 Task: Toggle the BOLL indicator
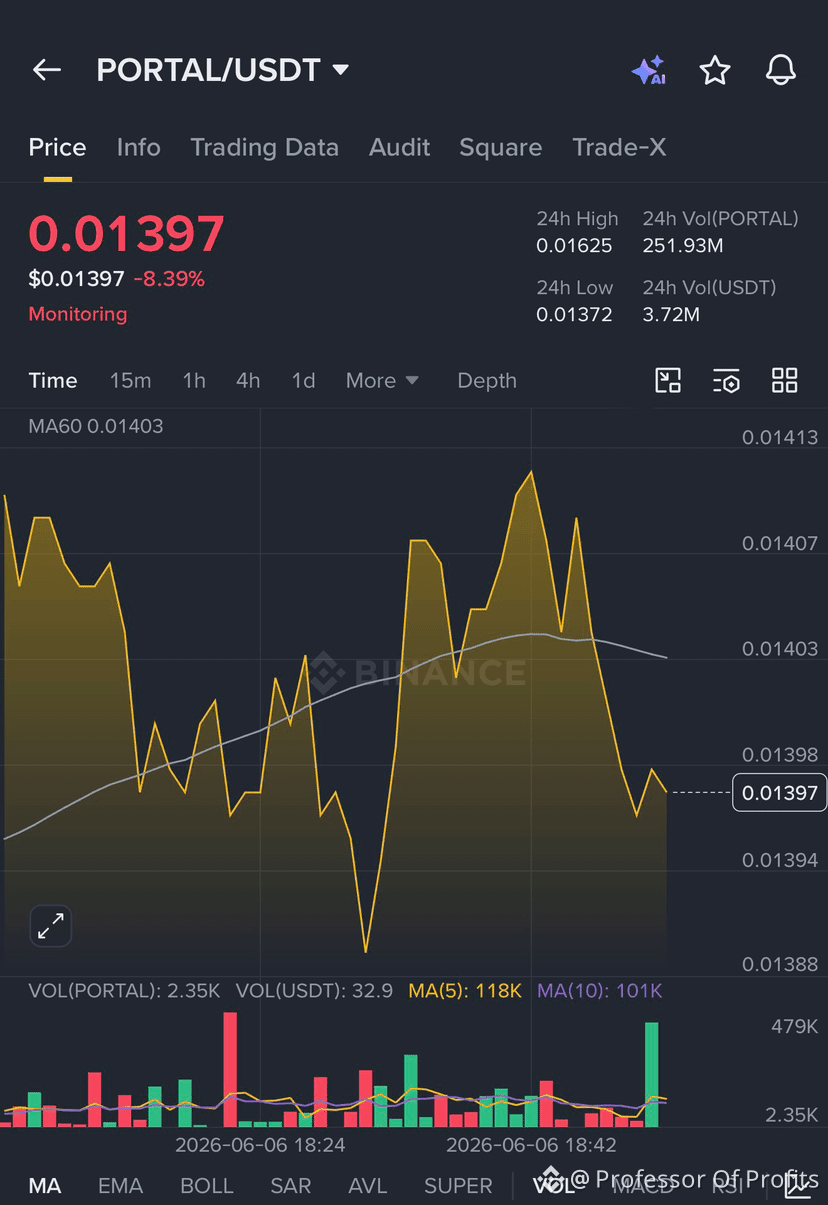[206, 1186]
